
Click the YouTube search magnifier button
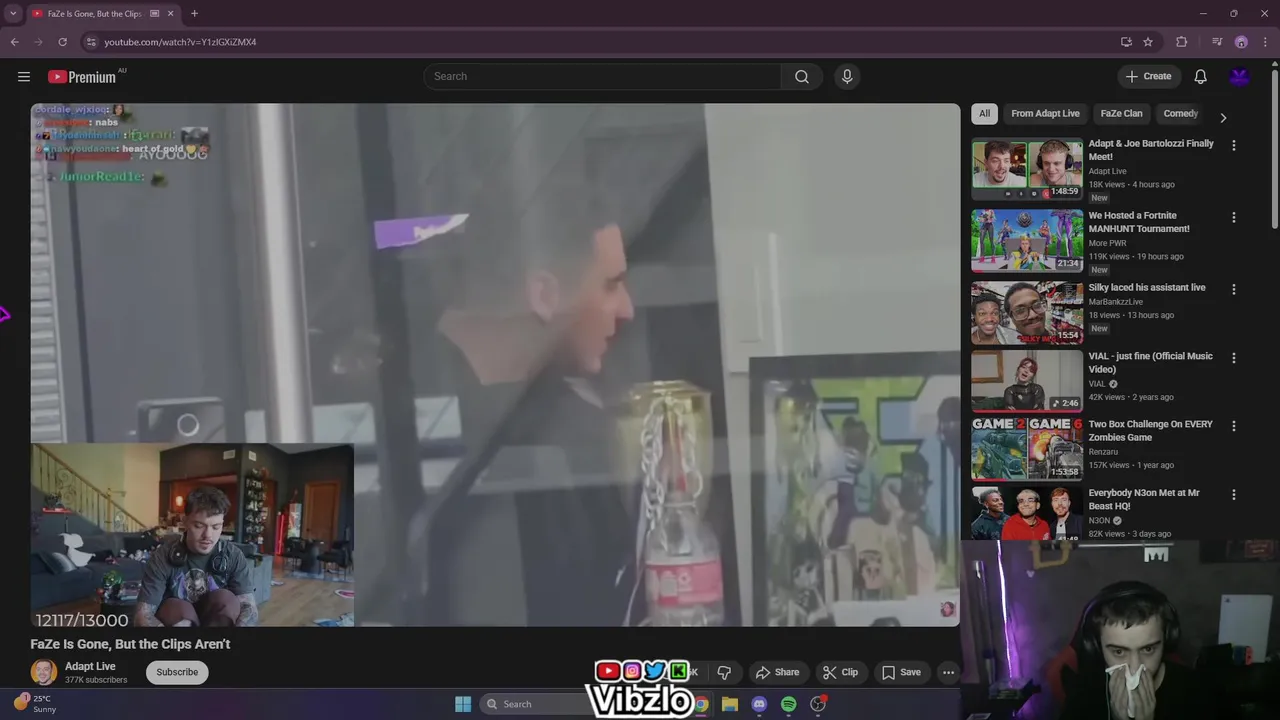click(x=802, y=76)
